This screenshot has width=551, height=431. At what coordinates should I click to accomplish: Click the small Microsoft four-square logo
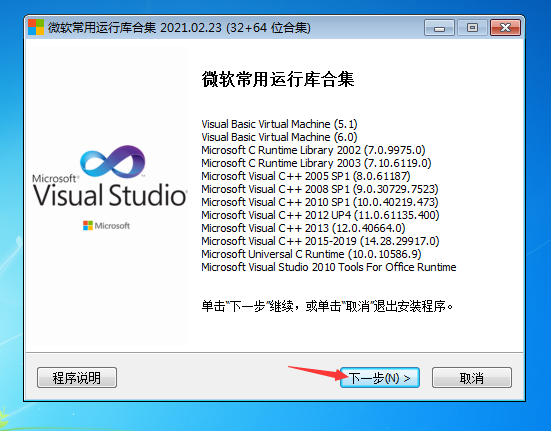pyautogui.click(x=88, y=226)
